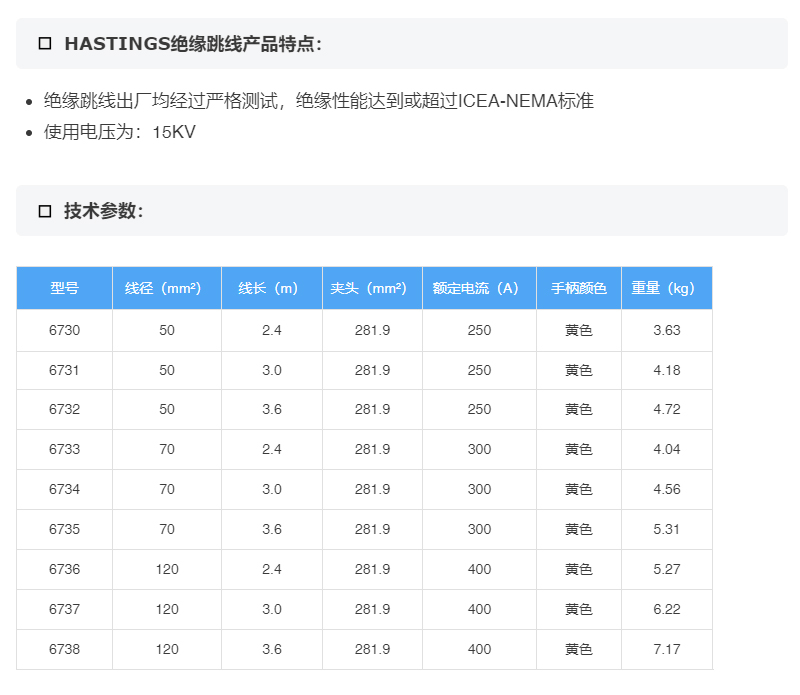Click weight value 6.22
800x695 pixels.
667,609
